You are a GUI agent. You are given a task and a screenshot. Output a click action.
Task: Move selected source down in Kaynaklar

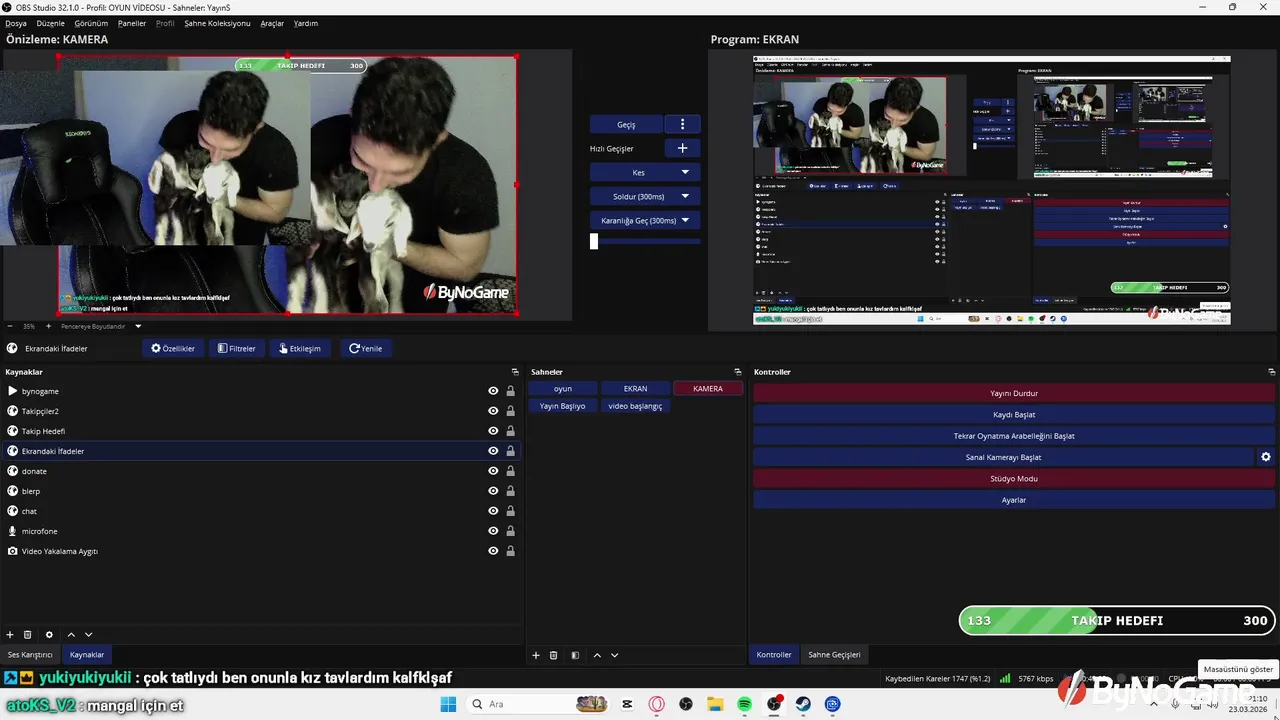89,635
